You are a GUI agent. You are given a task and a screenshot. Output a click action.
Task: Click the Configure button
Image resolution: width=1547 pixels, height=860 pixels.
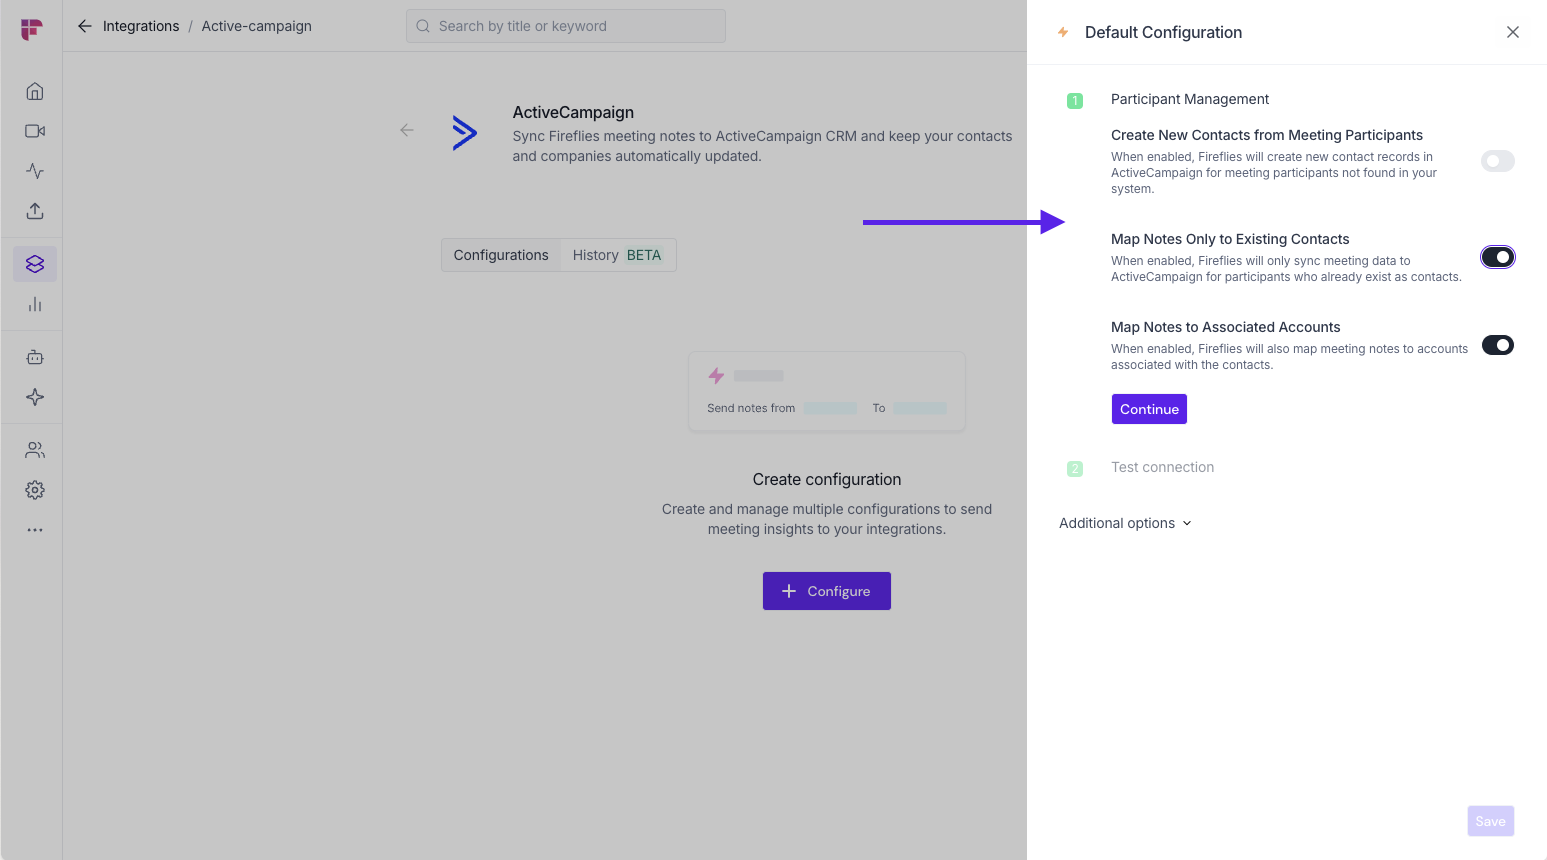(x=826, y=591)
